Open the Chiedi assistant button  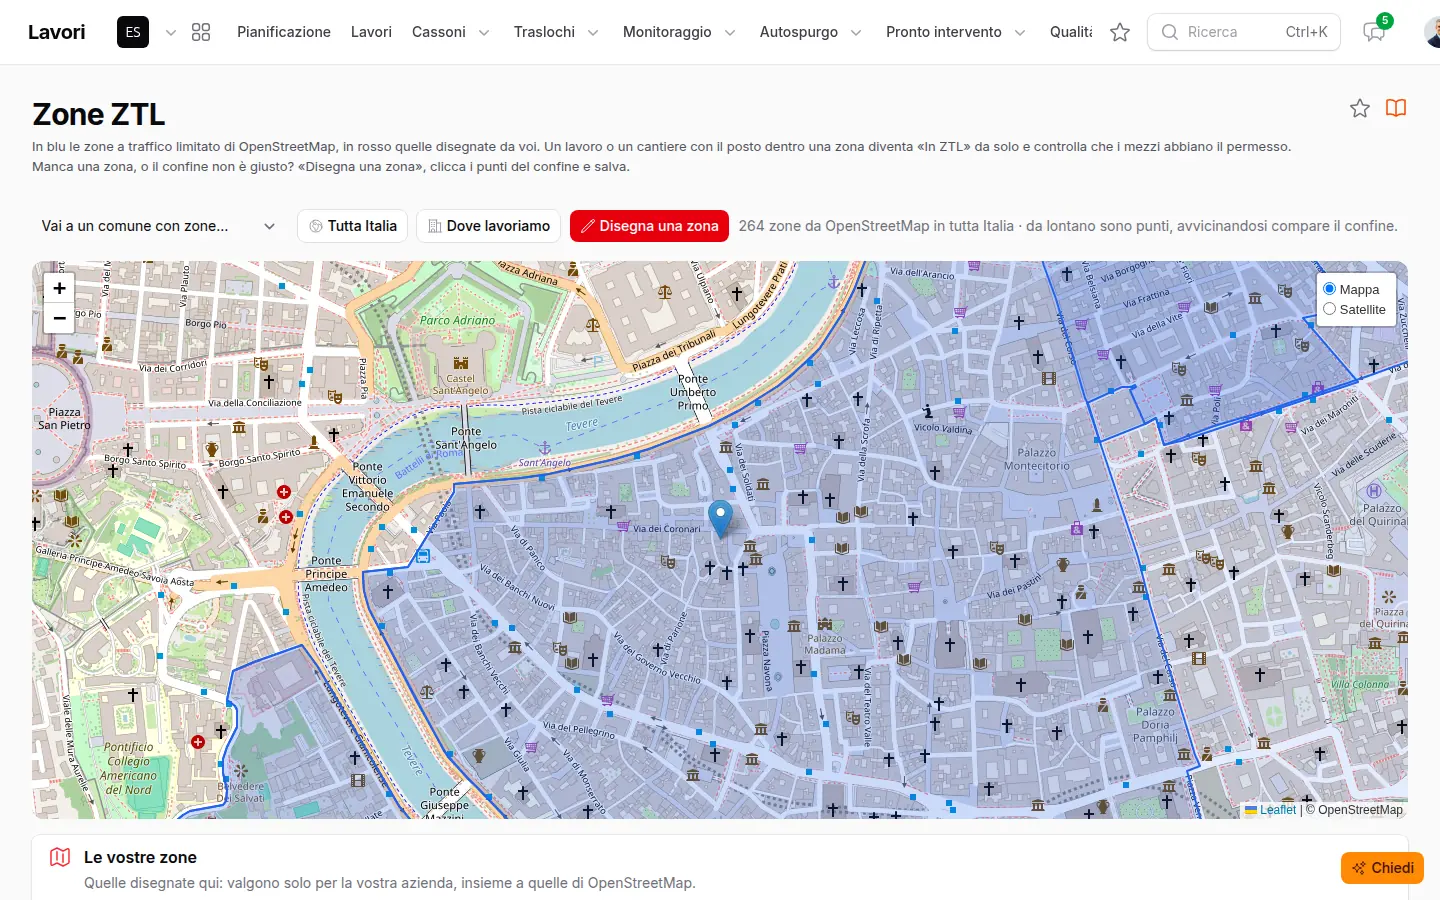[x=1382, y=868]
